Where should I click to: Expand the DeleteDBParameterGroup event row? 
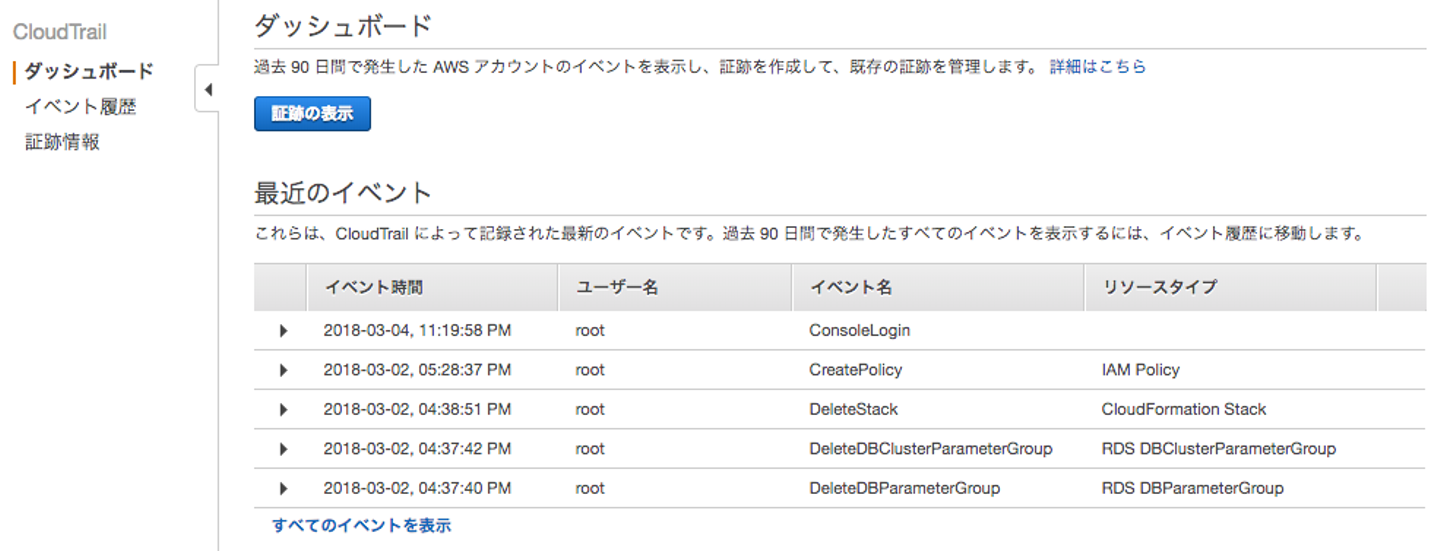[x=283, y=489]
